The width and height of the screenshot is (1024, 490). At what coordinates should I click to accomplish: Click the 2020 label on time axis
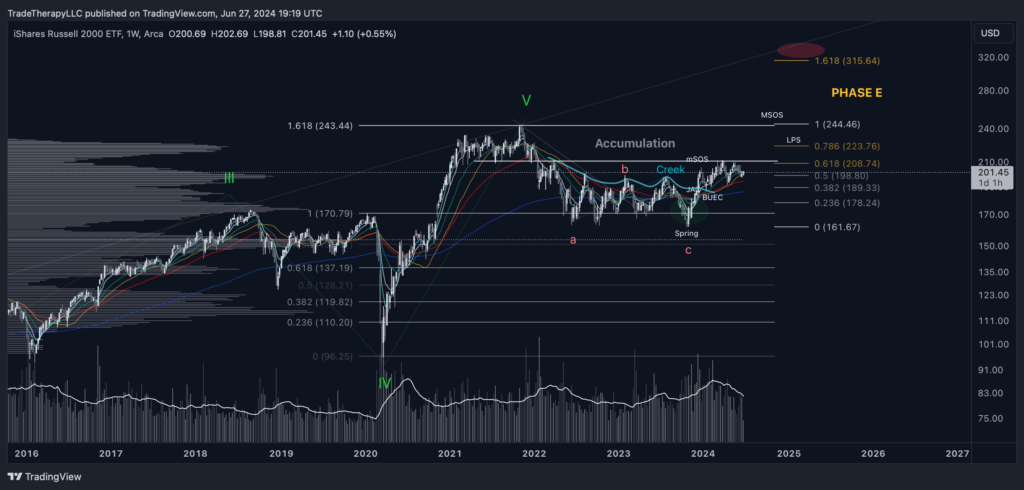[x=365, y=453]
